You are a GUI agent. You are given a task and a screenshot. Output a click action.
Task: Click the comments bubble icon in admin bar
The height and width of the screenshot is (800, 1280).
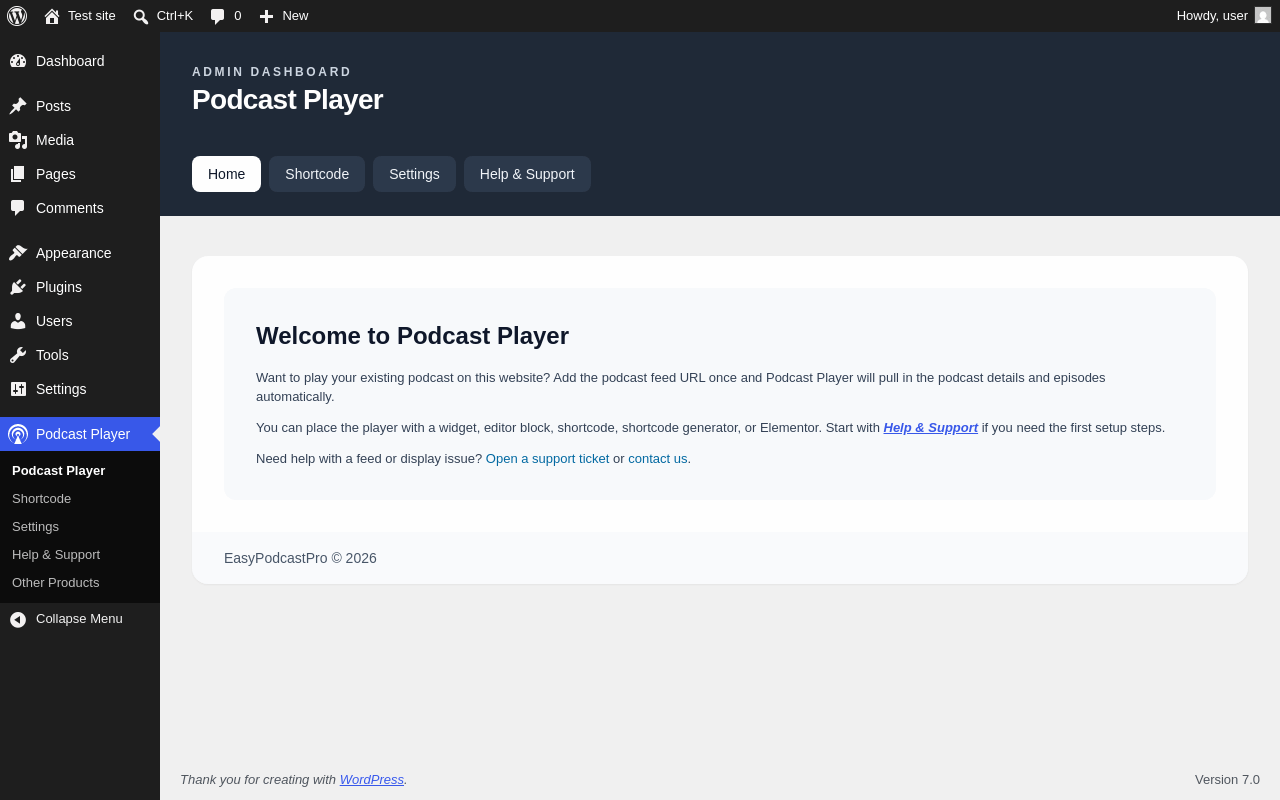coord(218,16)
